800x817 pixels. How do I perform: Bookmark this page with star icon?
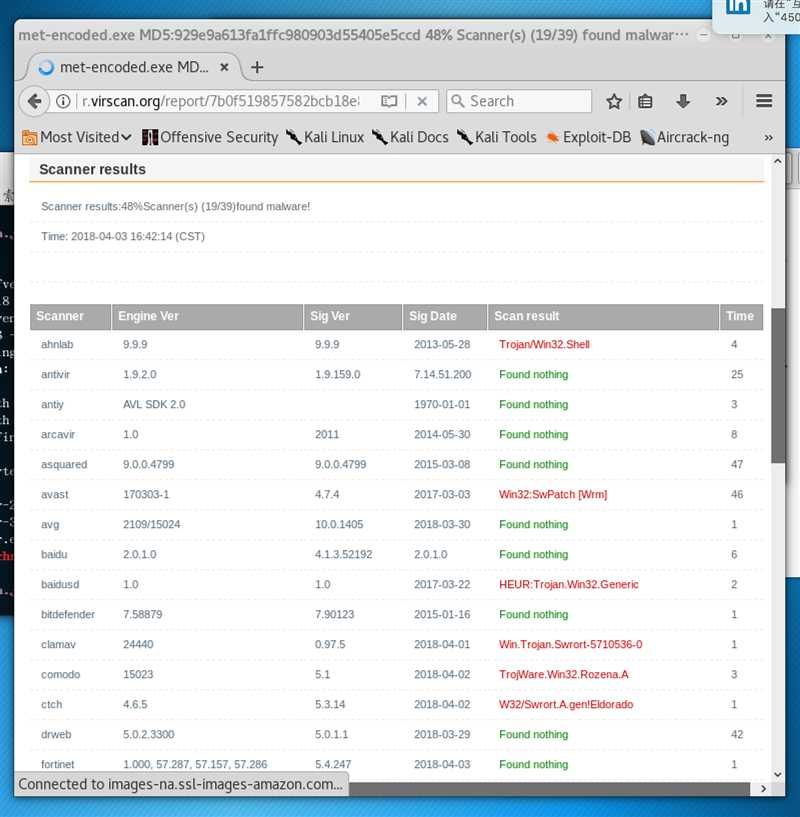coord(614,101)
